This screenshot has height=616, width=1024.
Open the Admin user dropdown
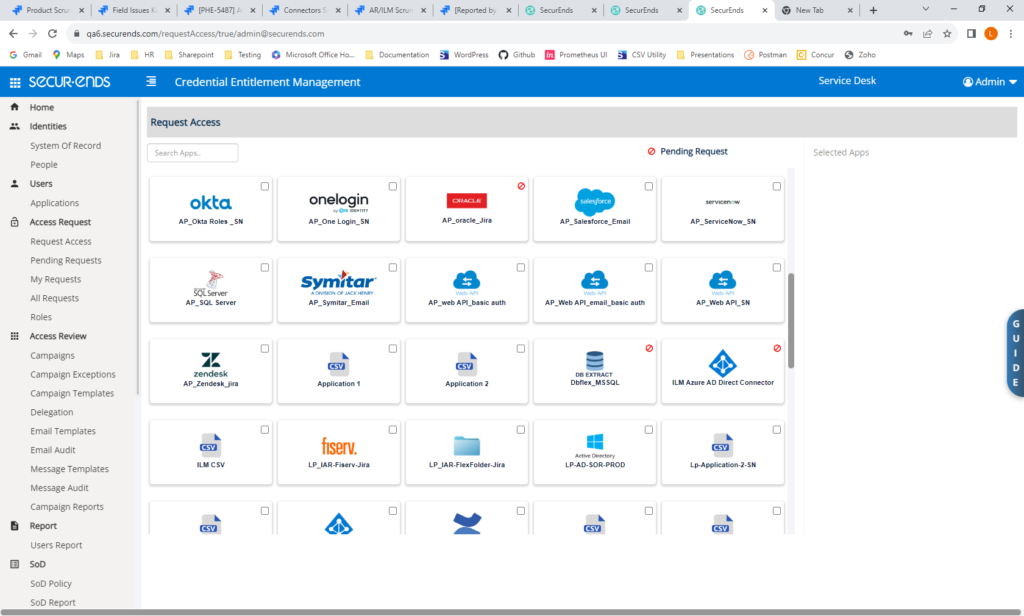[989, 82]
